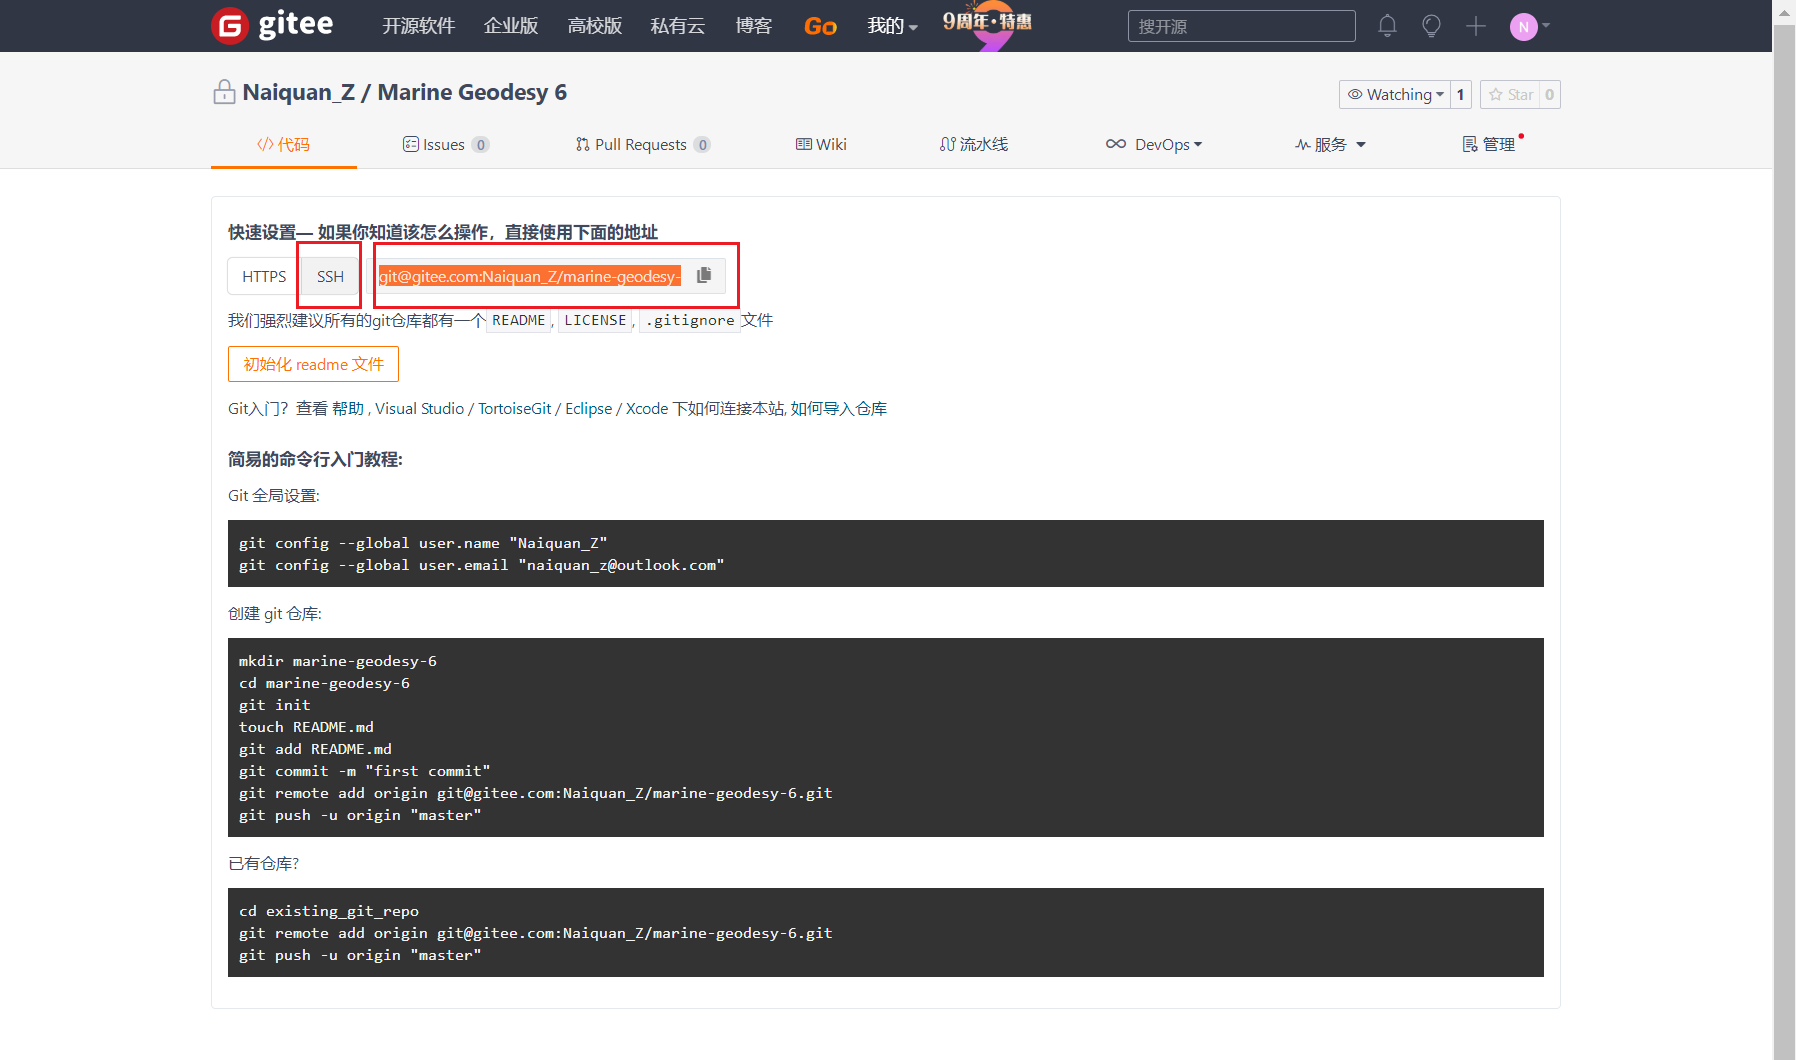1796x1060 pixels.
Task: Go to 企业版 in header
Action: 511,26
